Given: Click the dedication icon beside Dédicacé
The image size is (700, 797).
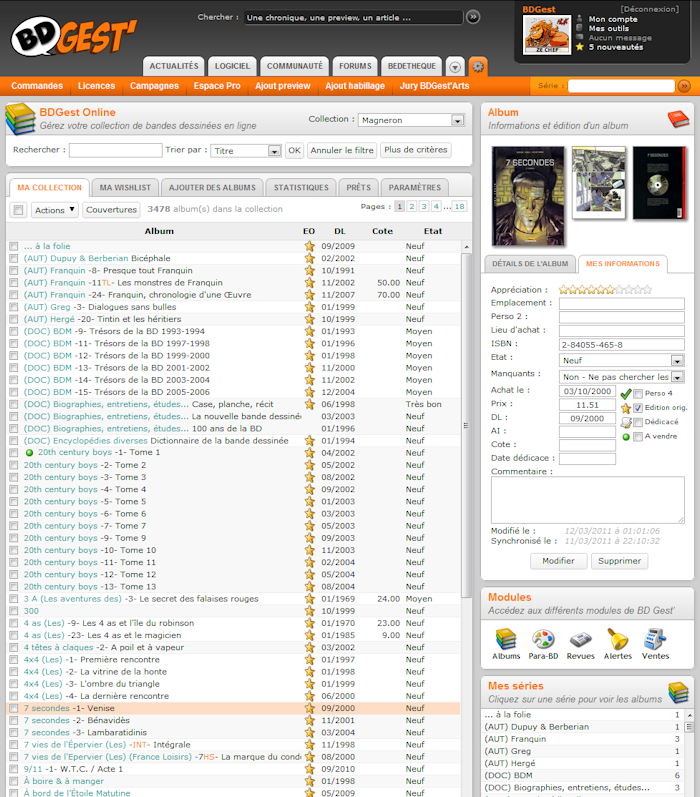Looking at the screenshot, I should pyautogui.click(x=626, y=422).
